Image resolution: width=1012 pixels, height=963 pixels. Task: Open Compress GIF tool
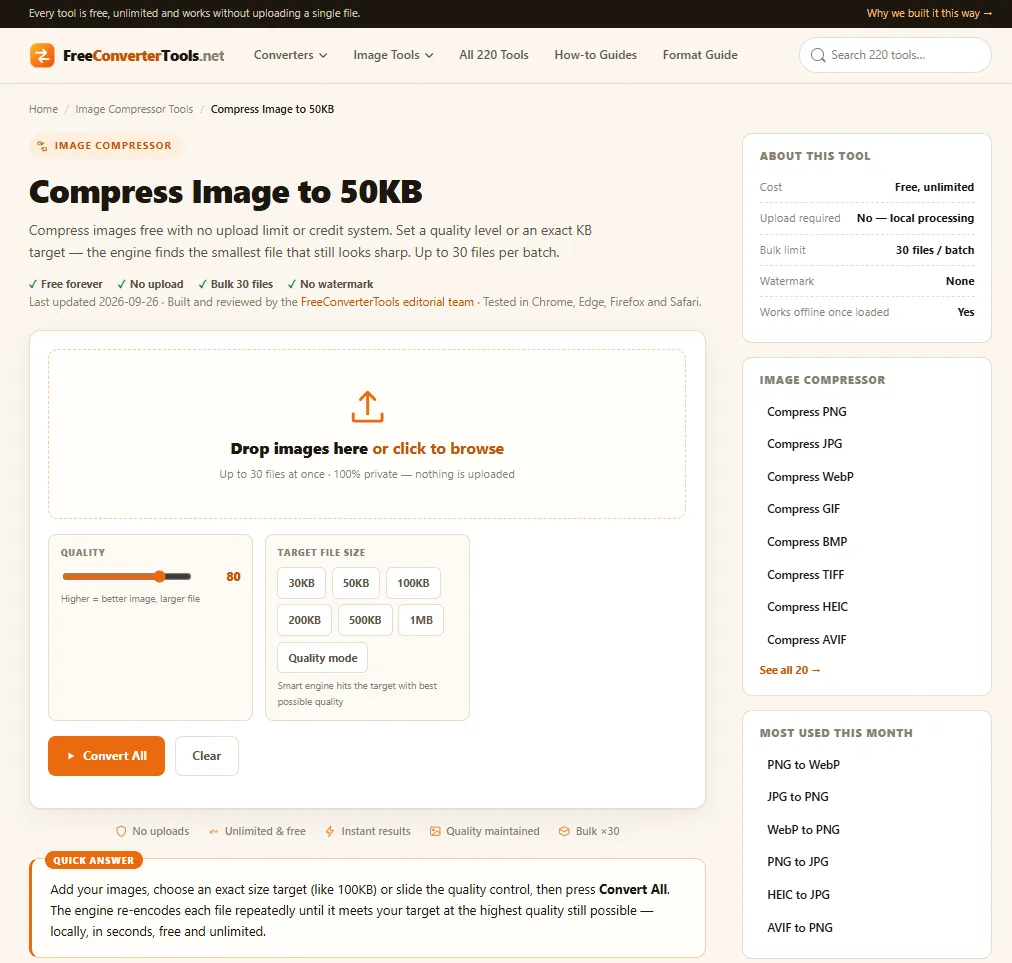[x=804, y=509]
